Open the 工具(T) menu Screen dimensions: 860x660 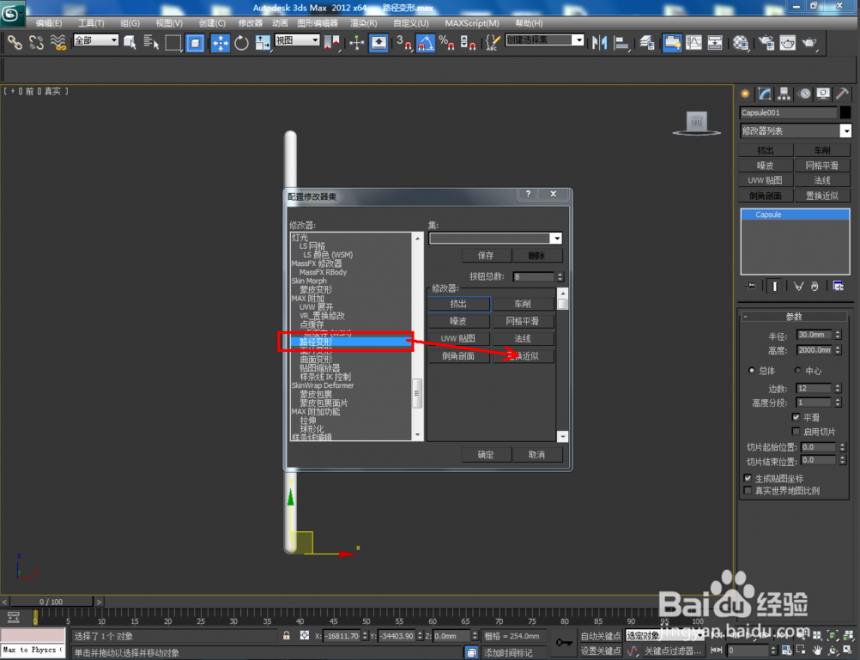coord(91,23)
